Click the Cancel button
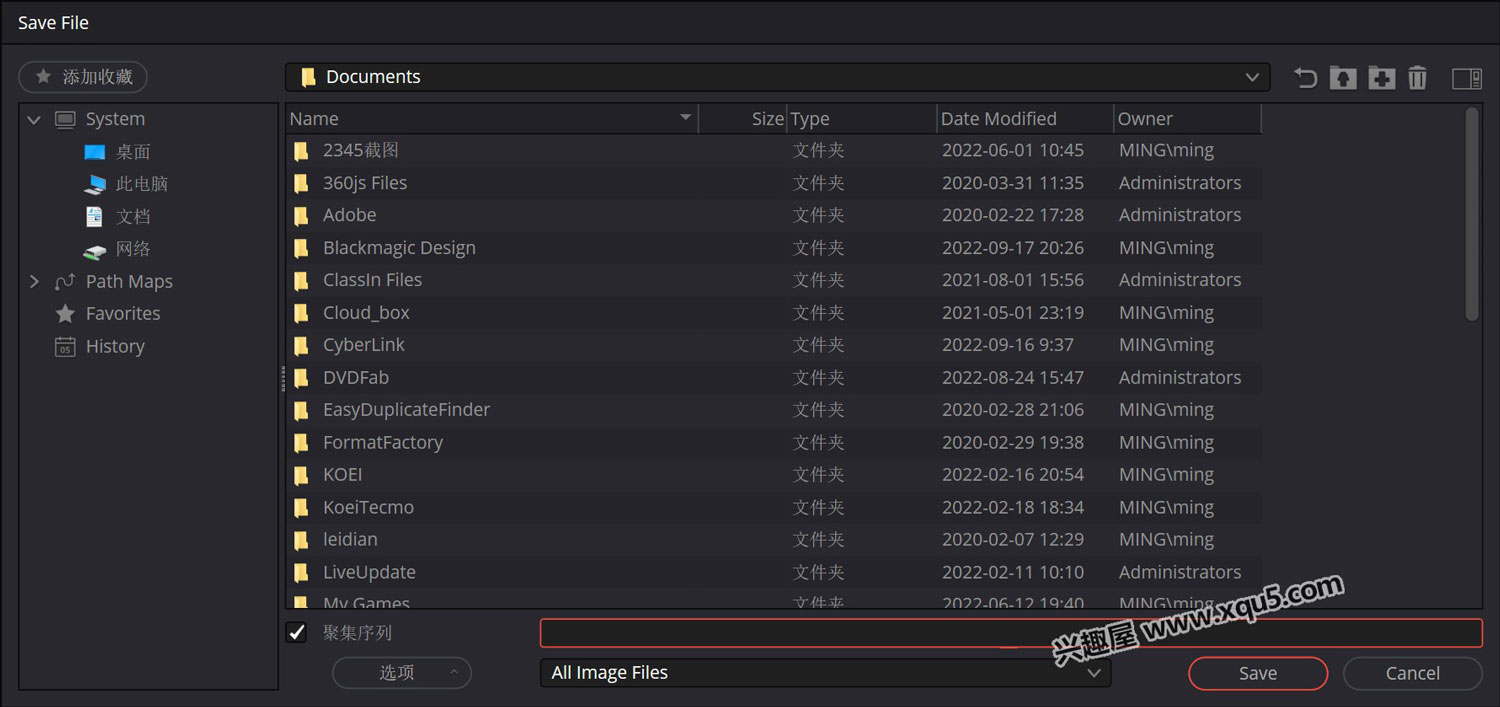 (1411, 673)
